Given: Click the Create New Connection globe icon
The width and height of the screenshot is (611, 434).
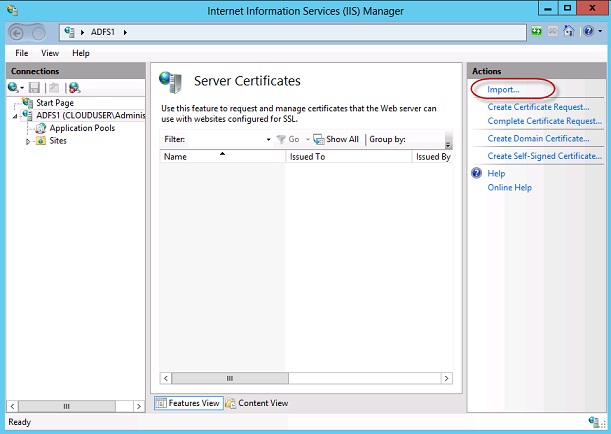Looking at the screenshot, I should tap(13, 88).
